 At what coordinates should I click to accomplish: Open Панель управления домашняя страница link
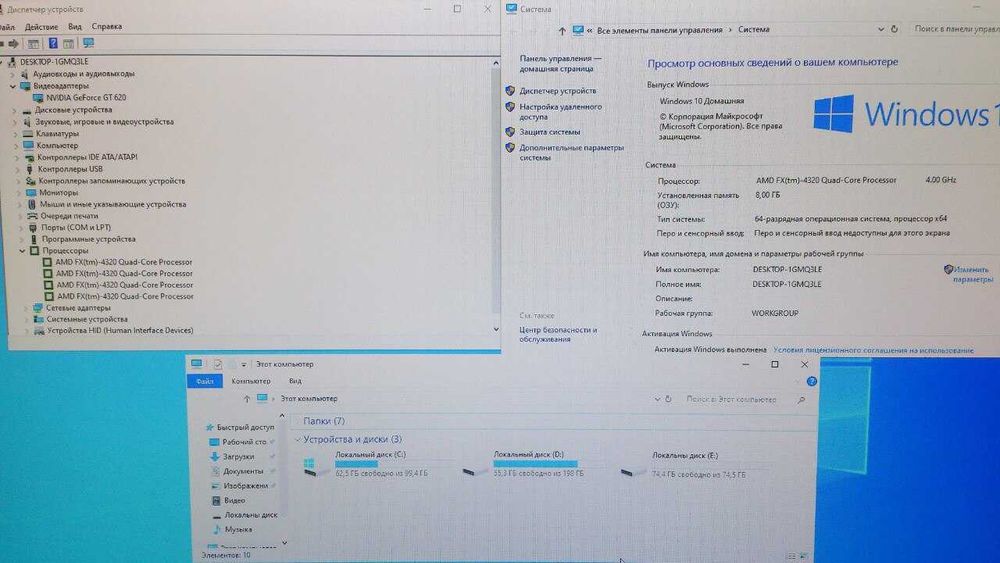tap(560, 63)
